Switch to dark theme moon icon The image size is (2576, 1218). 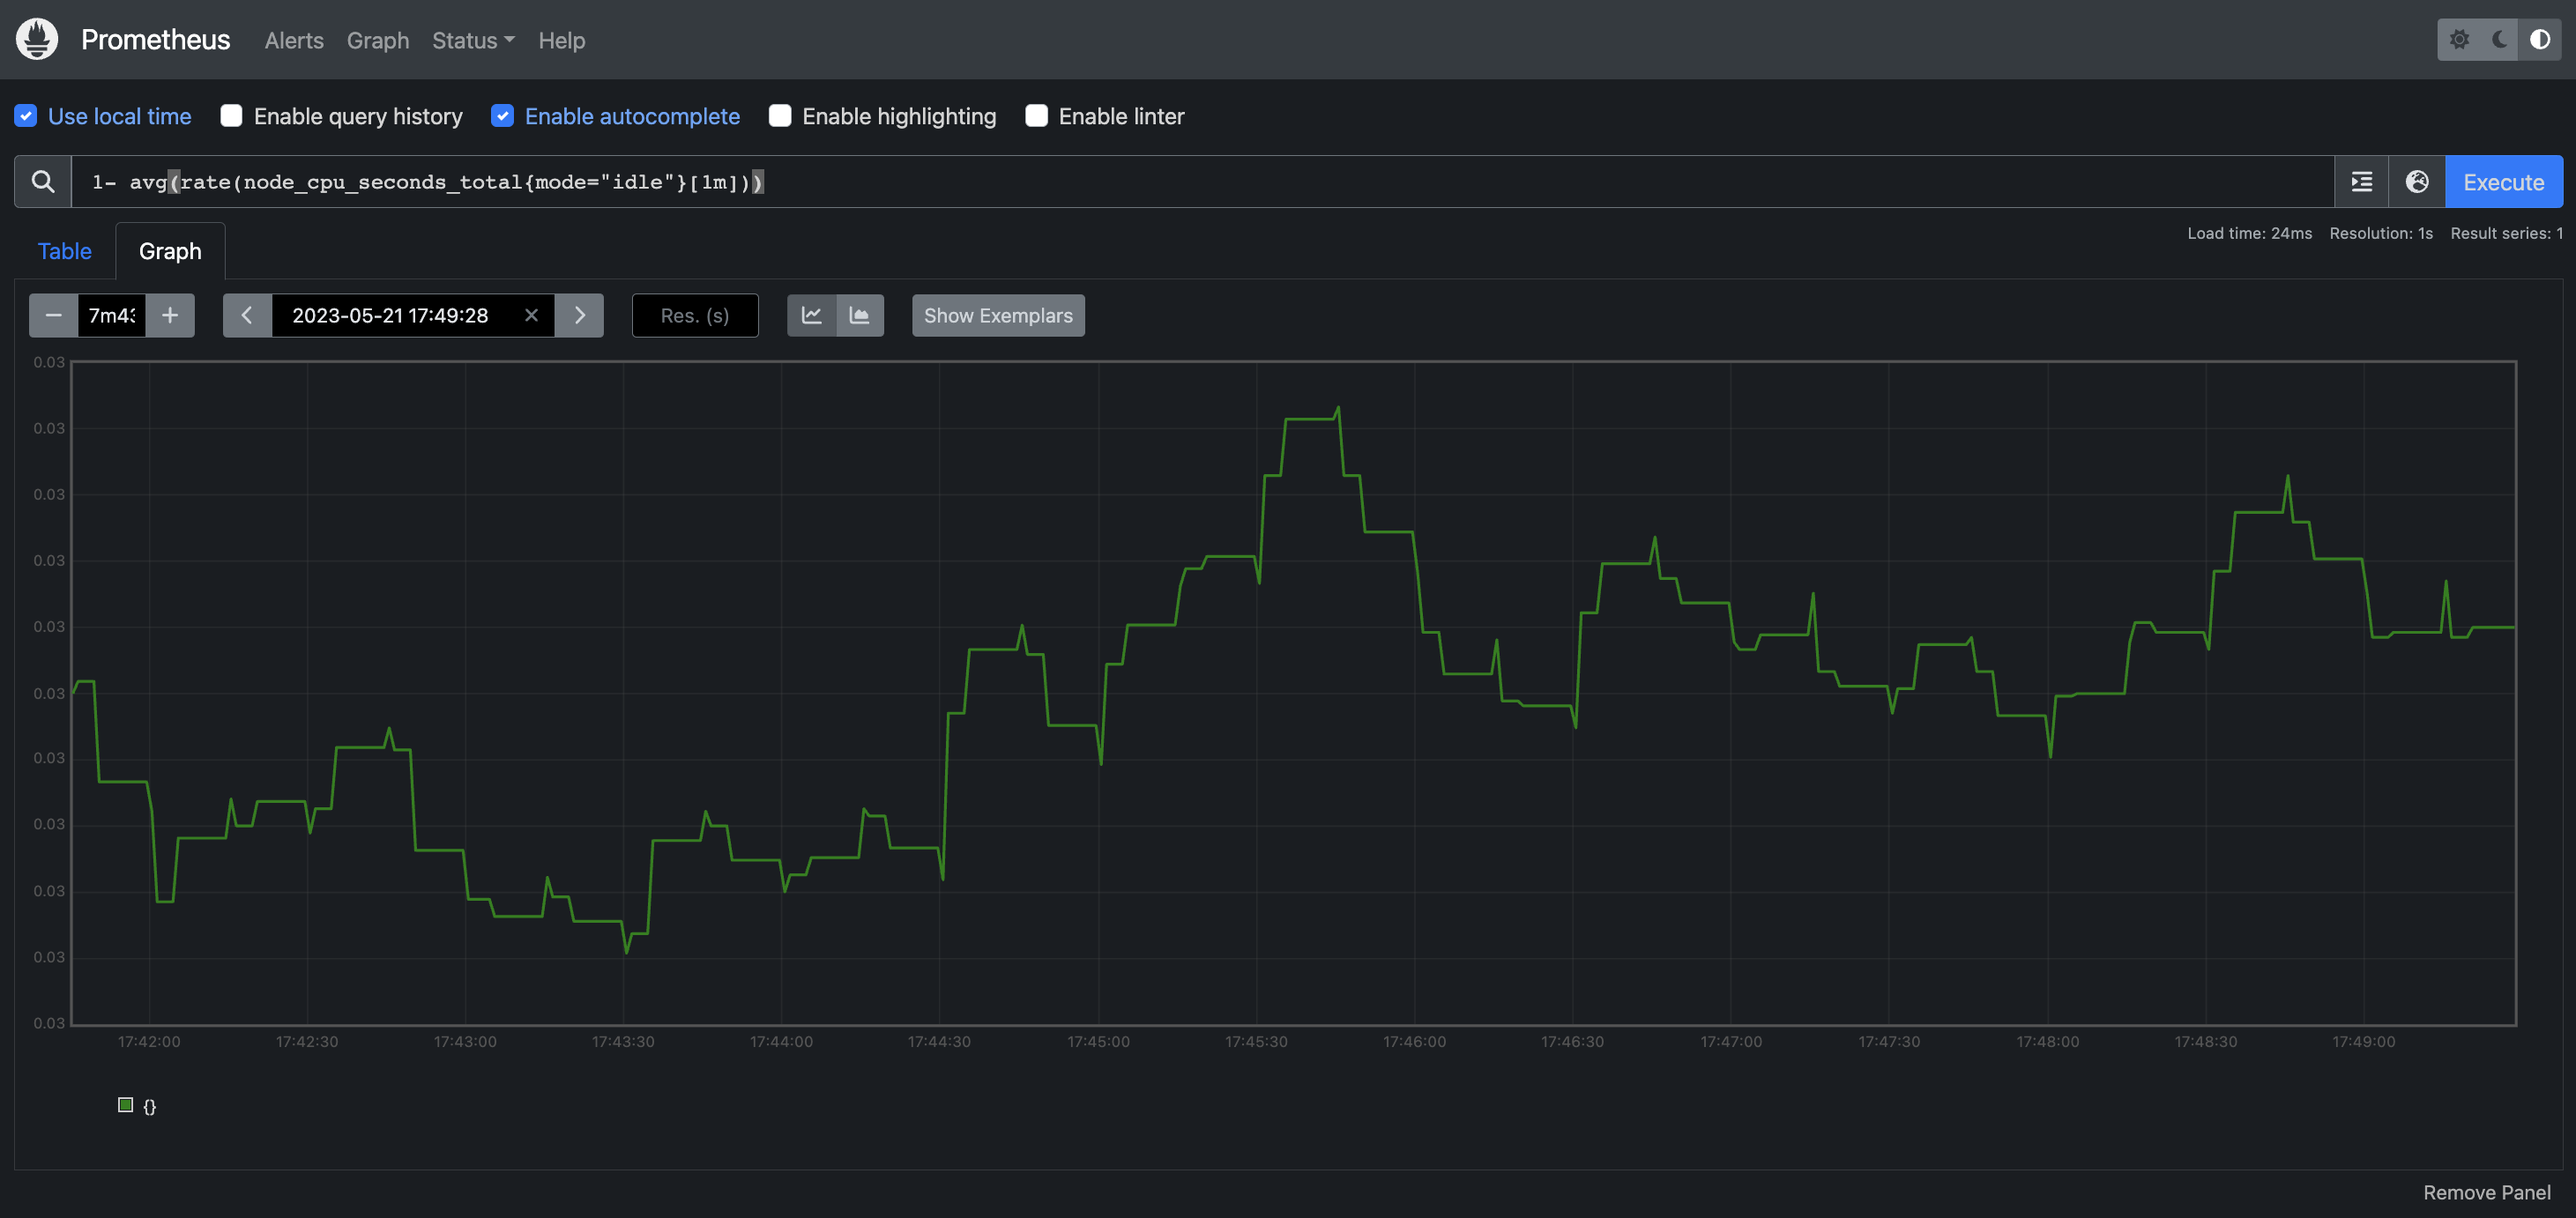coord(2499,40)
